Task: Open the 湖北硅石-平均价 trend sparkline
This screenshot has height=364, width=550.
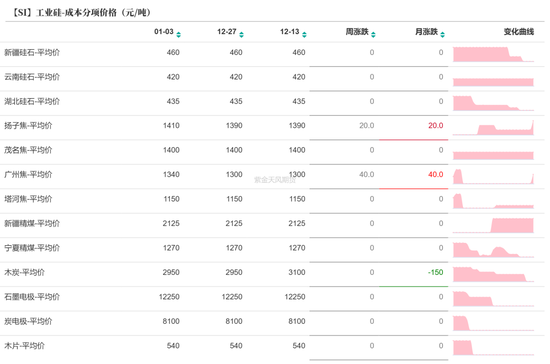Action: [493, 103]
